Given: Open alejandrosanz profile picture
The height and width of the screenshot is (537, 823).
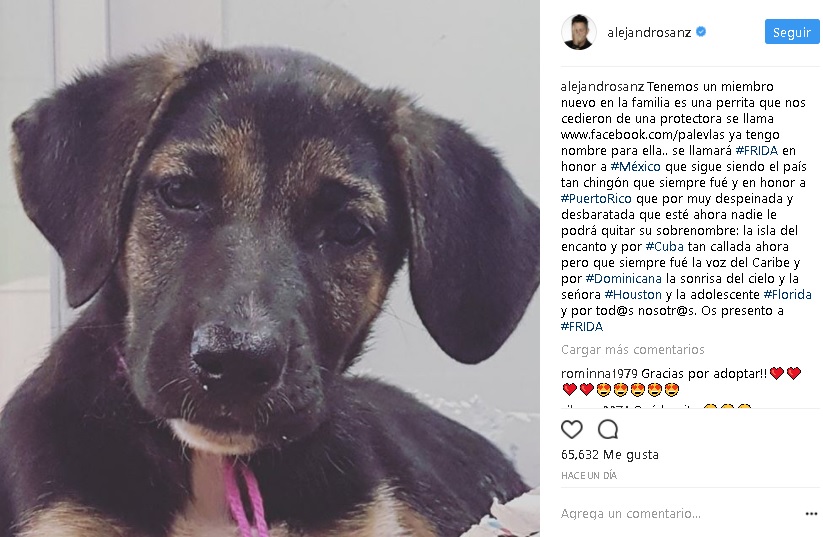Looking at the screenshot, I should (x=578, y=32).
